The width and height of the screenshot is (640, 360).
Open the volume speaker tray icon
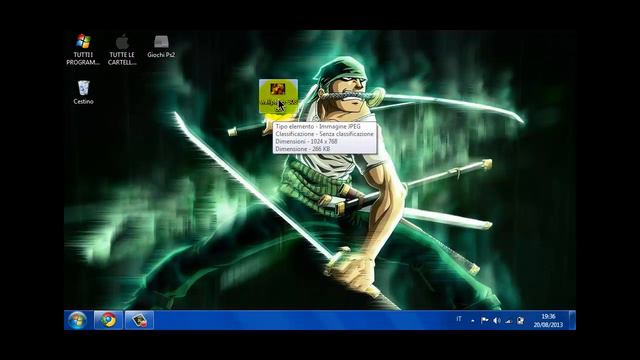point(496,321)
